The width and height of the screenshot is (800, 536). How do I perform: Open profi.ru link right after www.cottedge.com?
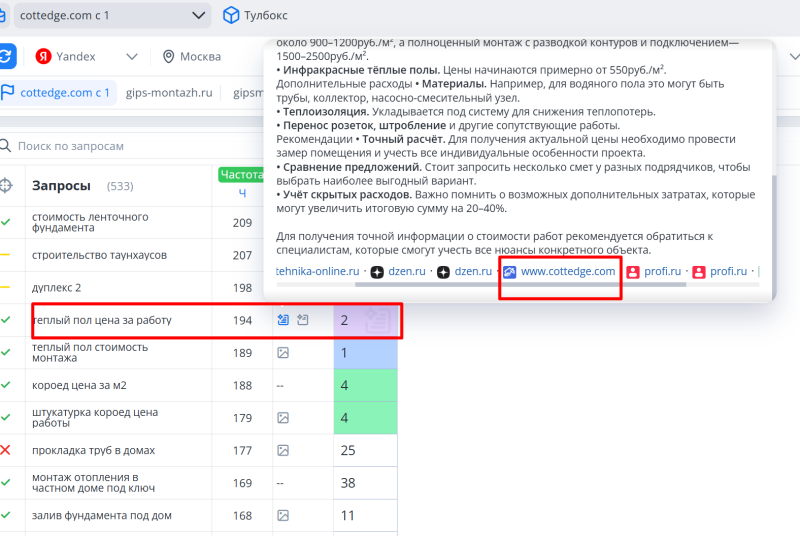click(662, 271)
